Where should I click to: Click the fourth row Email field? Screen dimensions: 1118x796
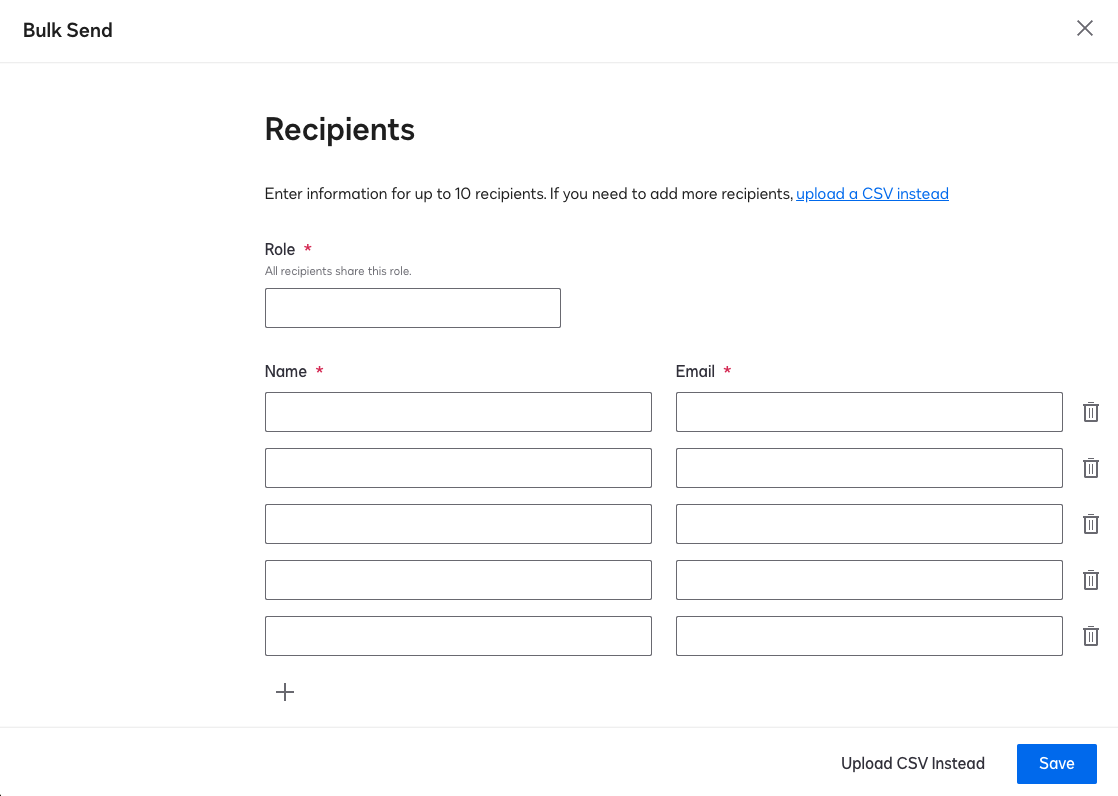point(869,580)
